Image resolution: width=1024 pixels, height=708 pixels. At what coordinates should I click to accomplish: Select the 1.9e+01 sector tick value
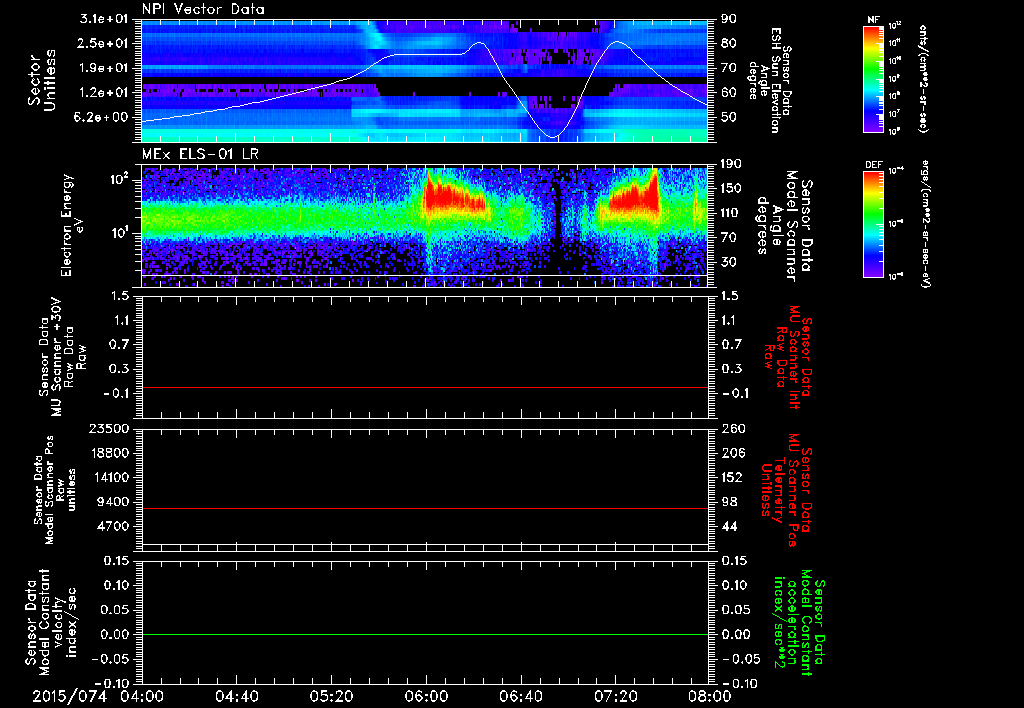tap(104, 68)
